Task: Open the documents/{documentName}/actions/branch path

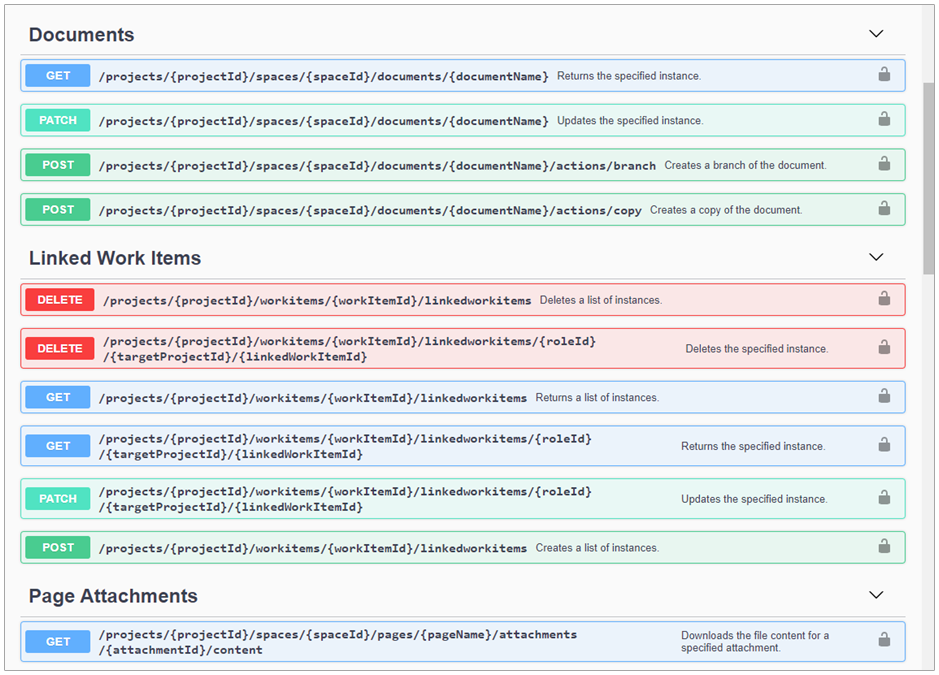Action: pos(377,165)
